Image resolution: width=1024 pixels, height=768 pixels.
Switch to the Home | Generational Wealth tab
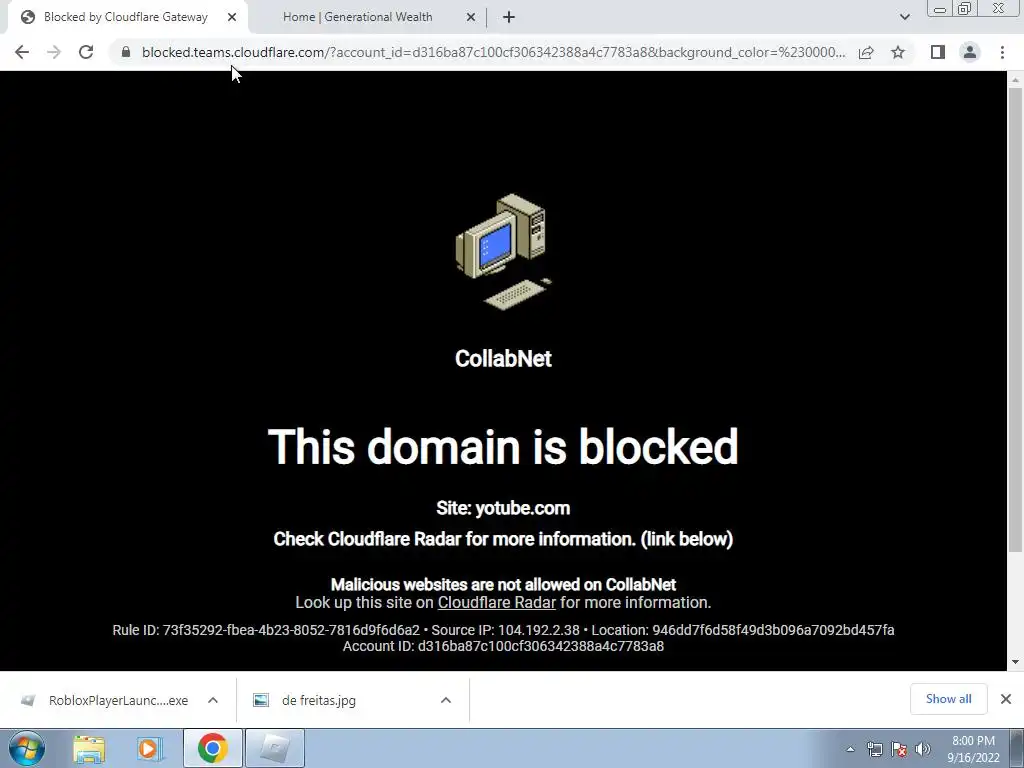click(357, 17)
